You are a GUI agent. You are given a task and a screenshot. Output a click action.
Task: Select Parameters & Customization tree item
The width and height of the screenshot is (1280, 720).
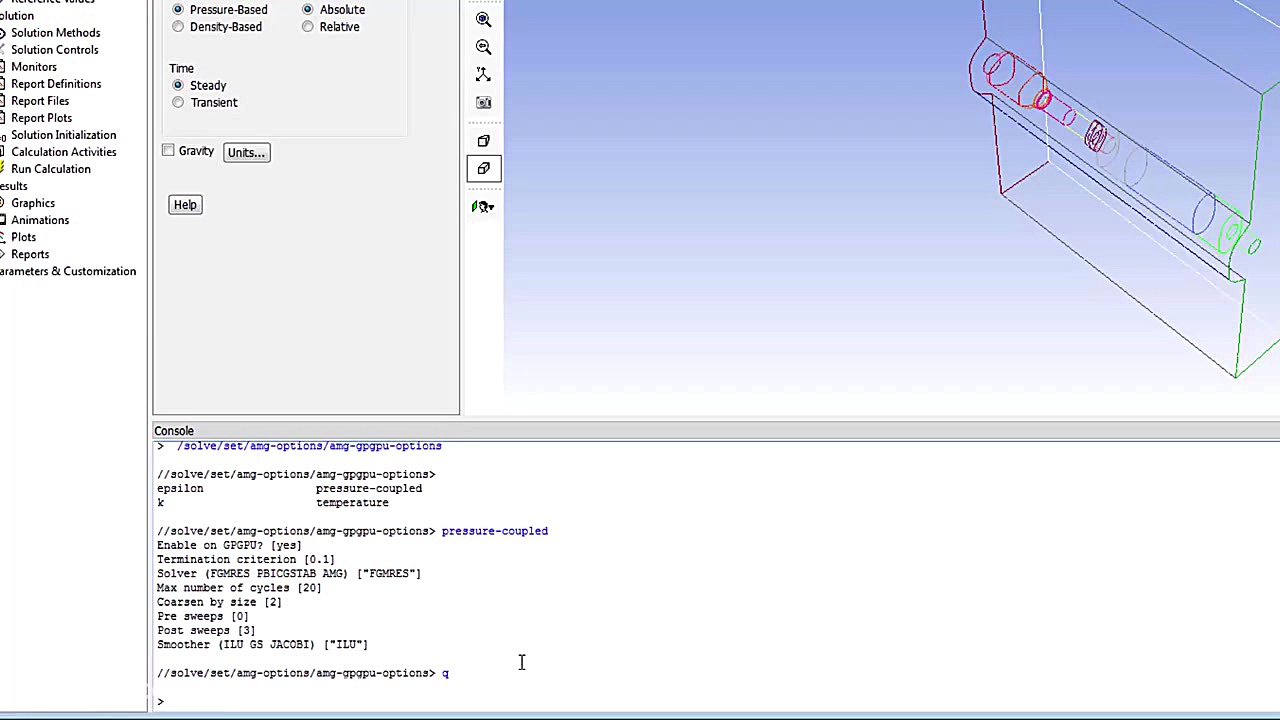point(68,271)
